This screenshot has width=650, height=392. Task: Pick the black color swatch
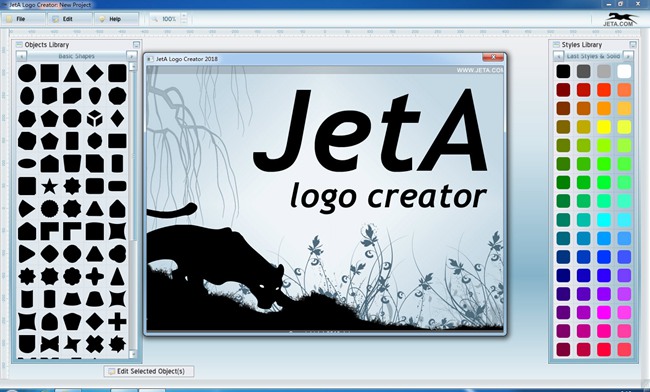click(x=563, y=71)
